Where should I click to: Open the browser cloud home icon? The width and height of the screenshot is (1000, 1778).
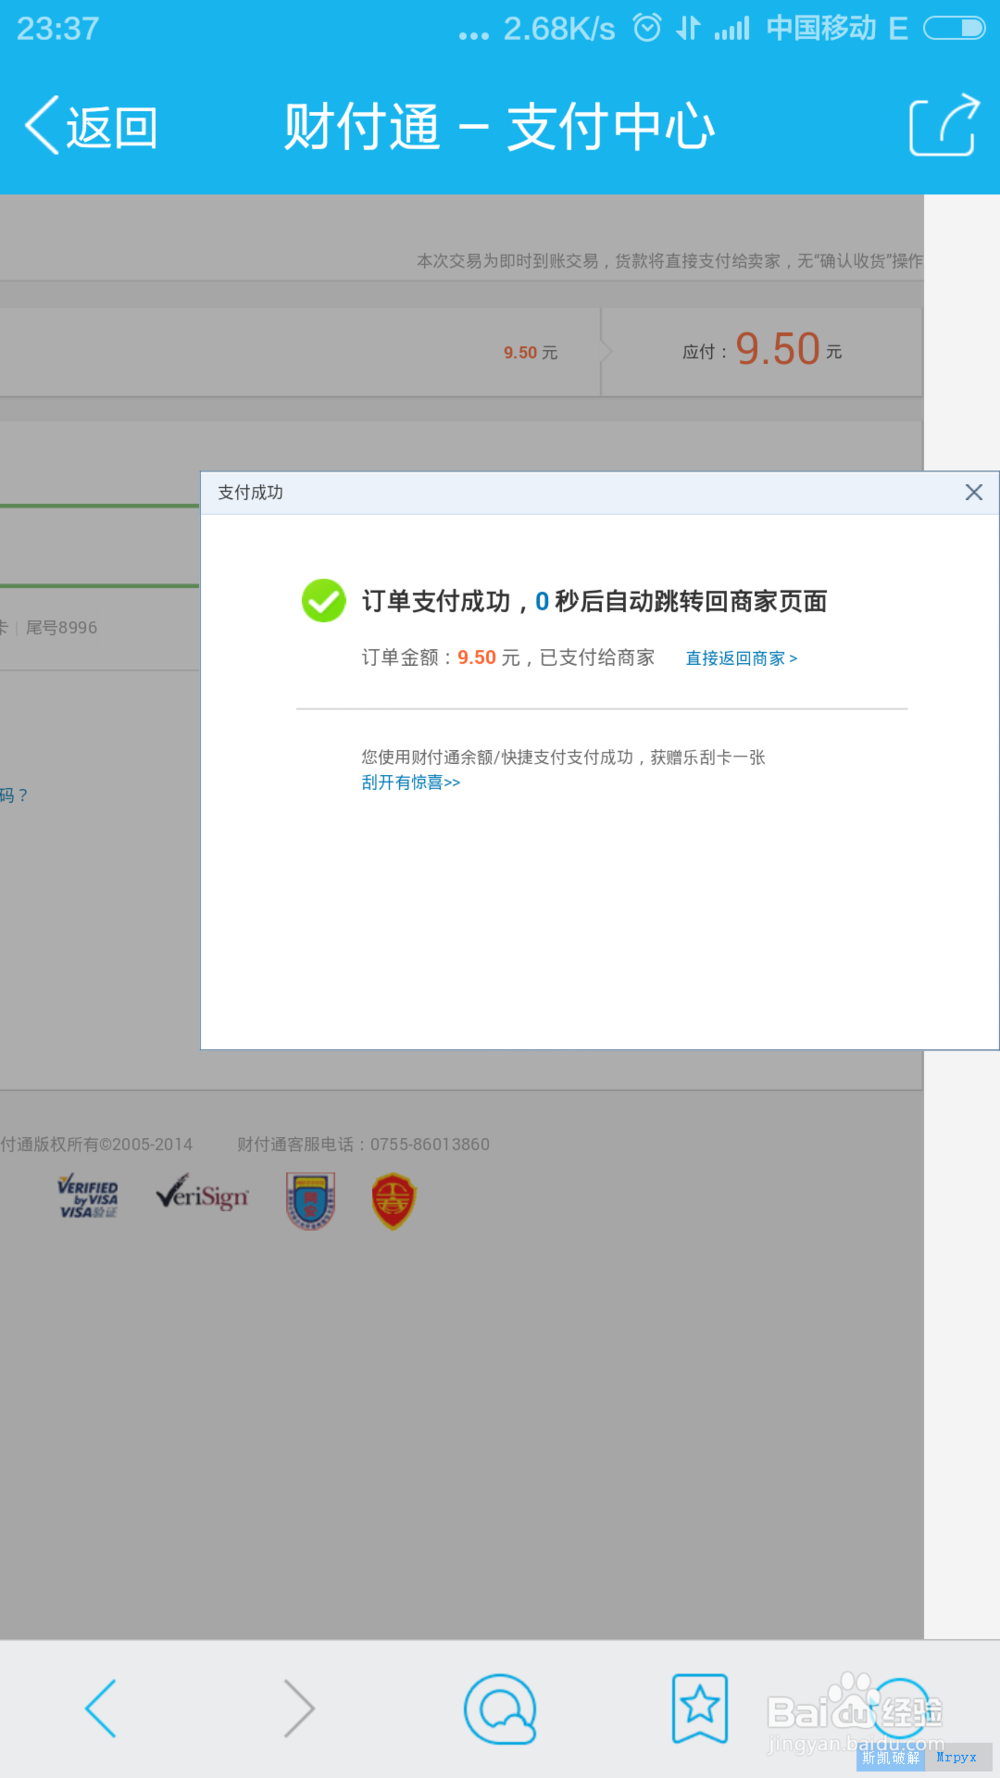(500, 1709)
